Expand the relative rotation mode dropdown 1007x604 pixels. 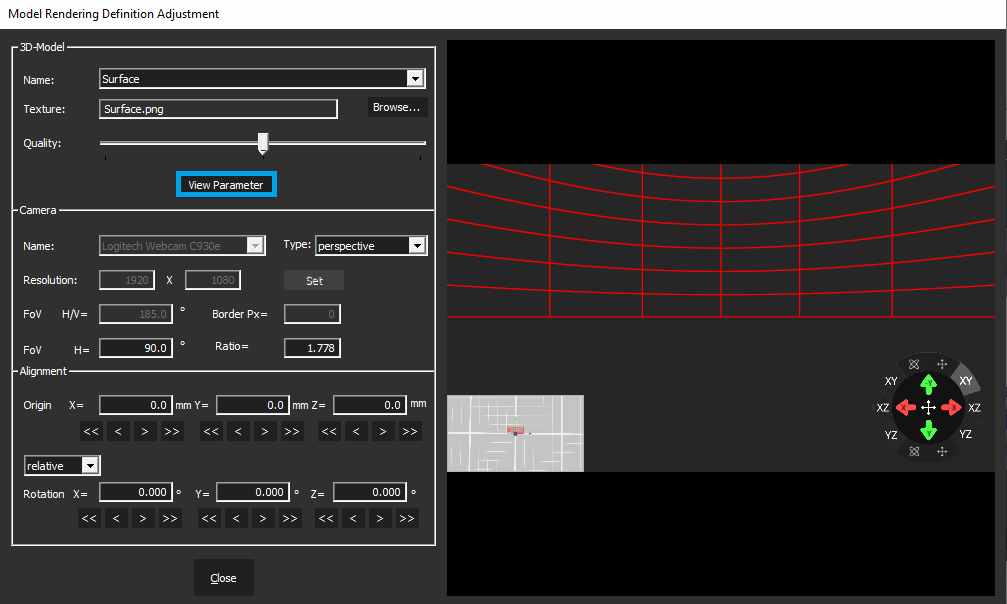point(90,466)
